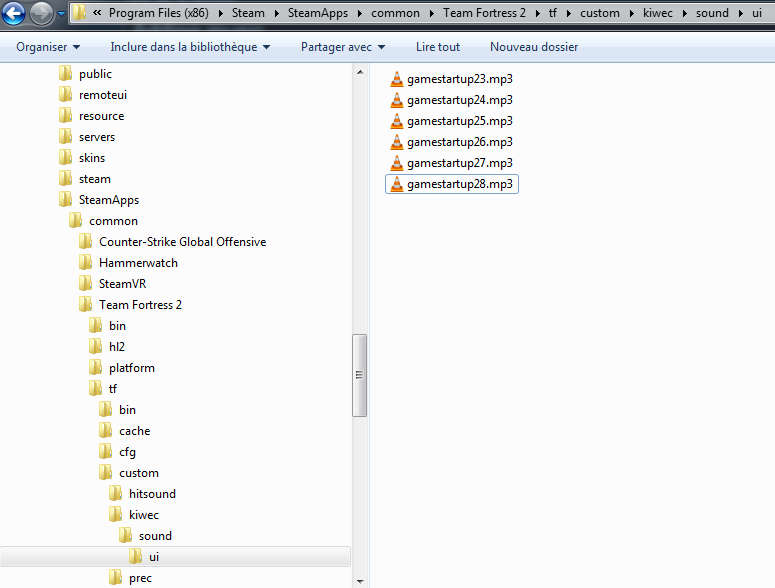
Task: Click the folder icon in address bar
Action: (x=80, y=13)
